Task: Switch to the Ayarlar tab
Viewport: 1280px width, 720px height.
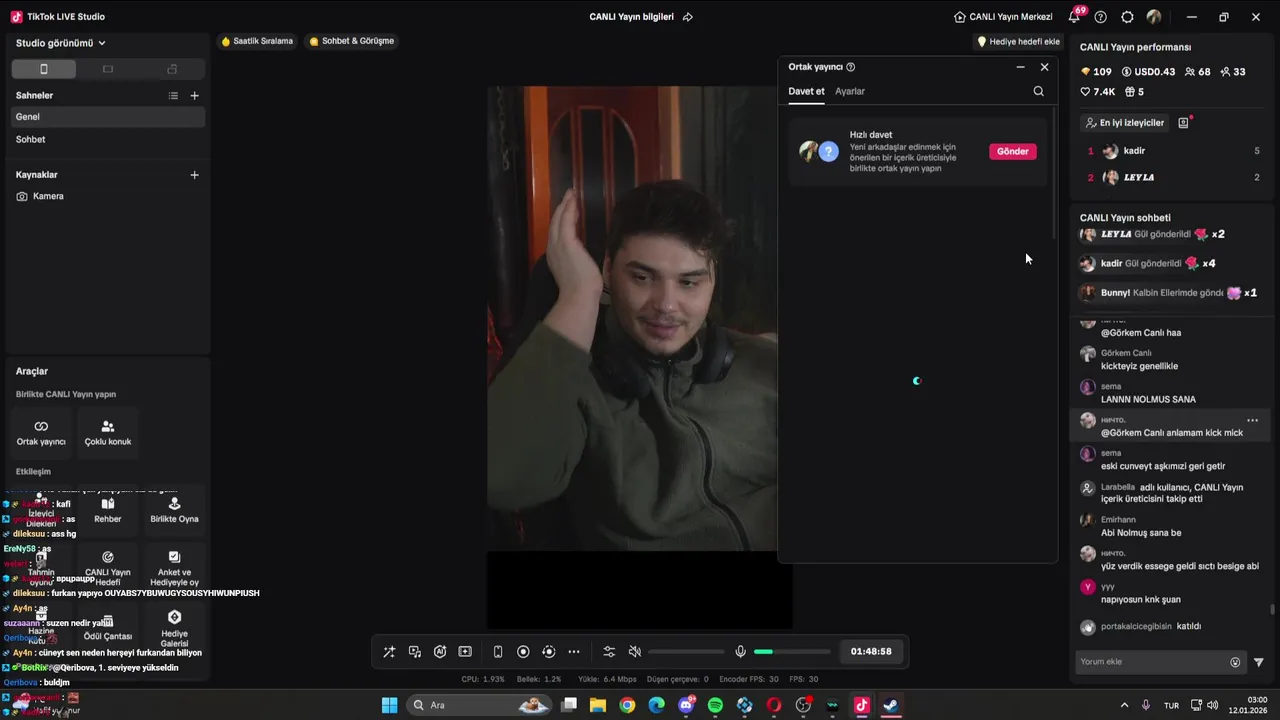Action: click(x=850, y=92)
